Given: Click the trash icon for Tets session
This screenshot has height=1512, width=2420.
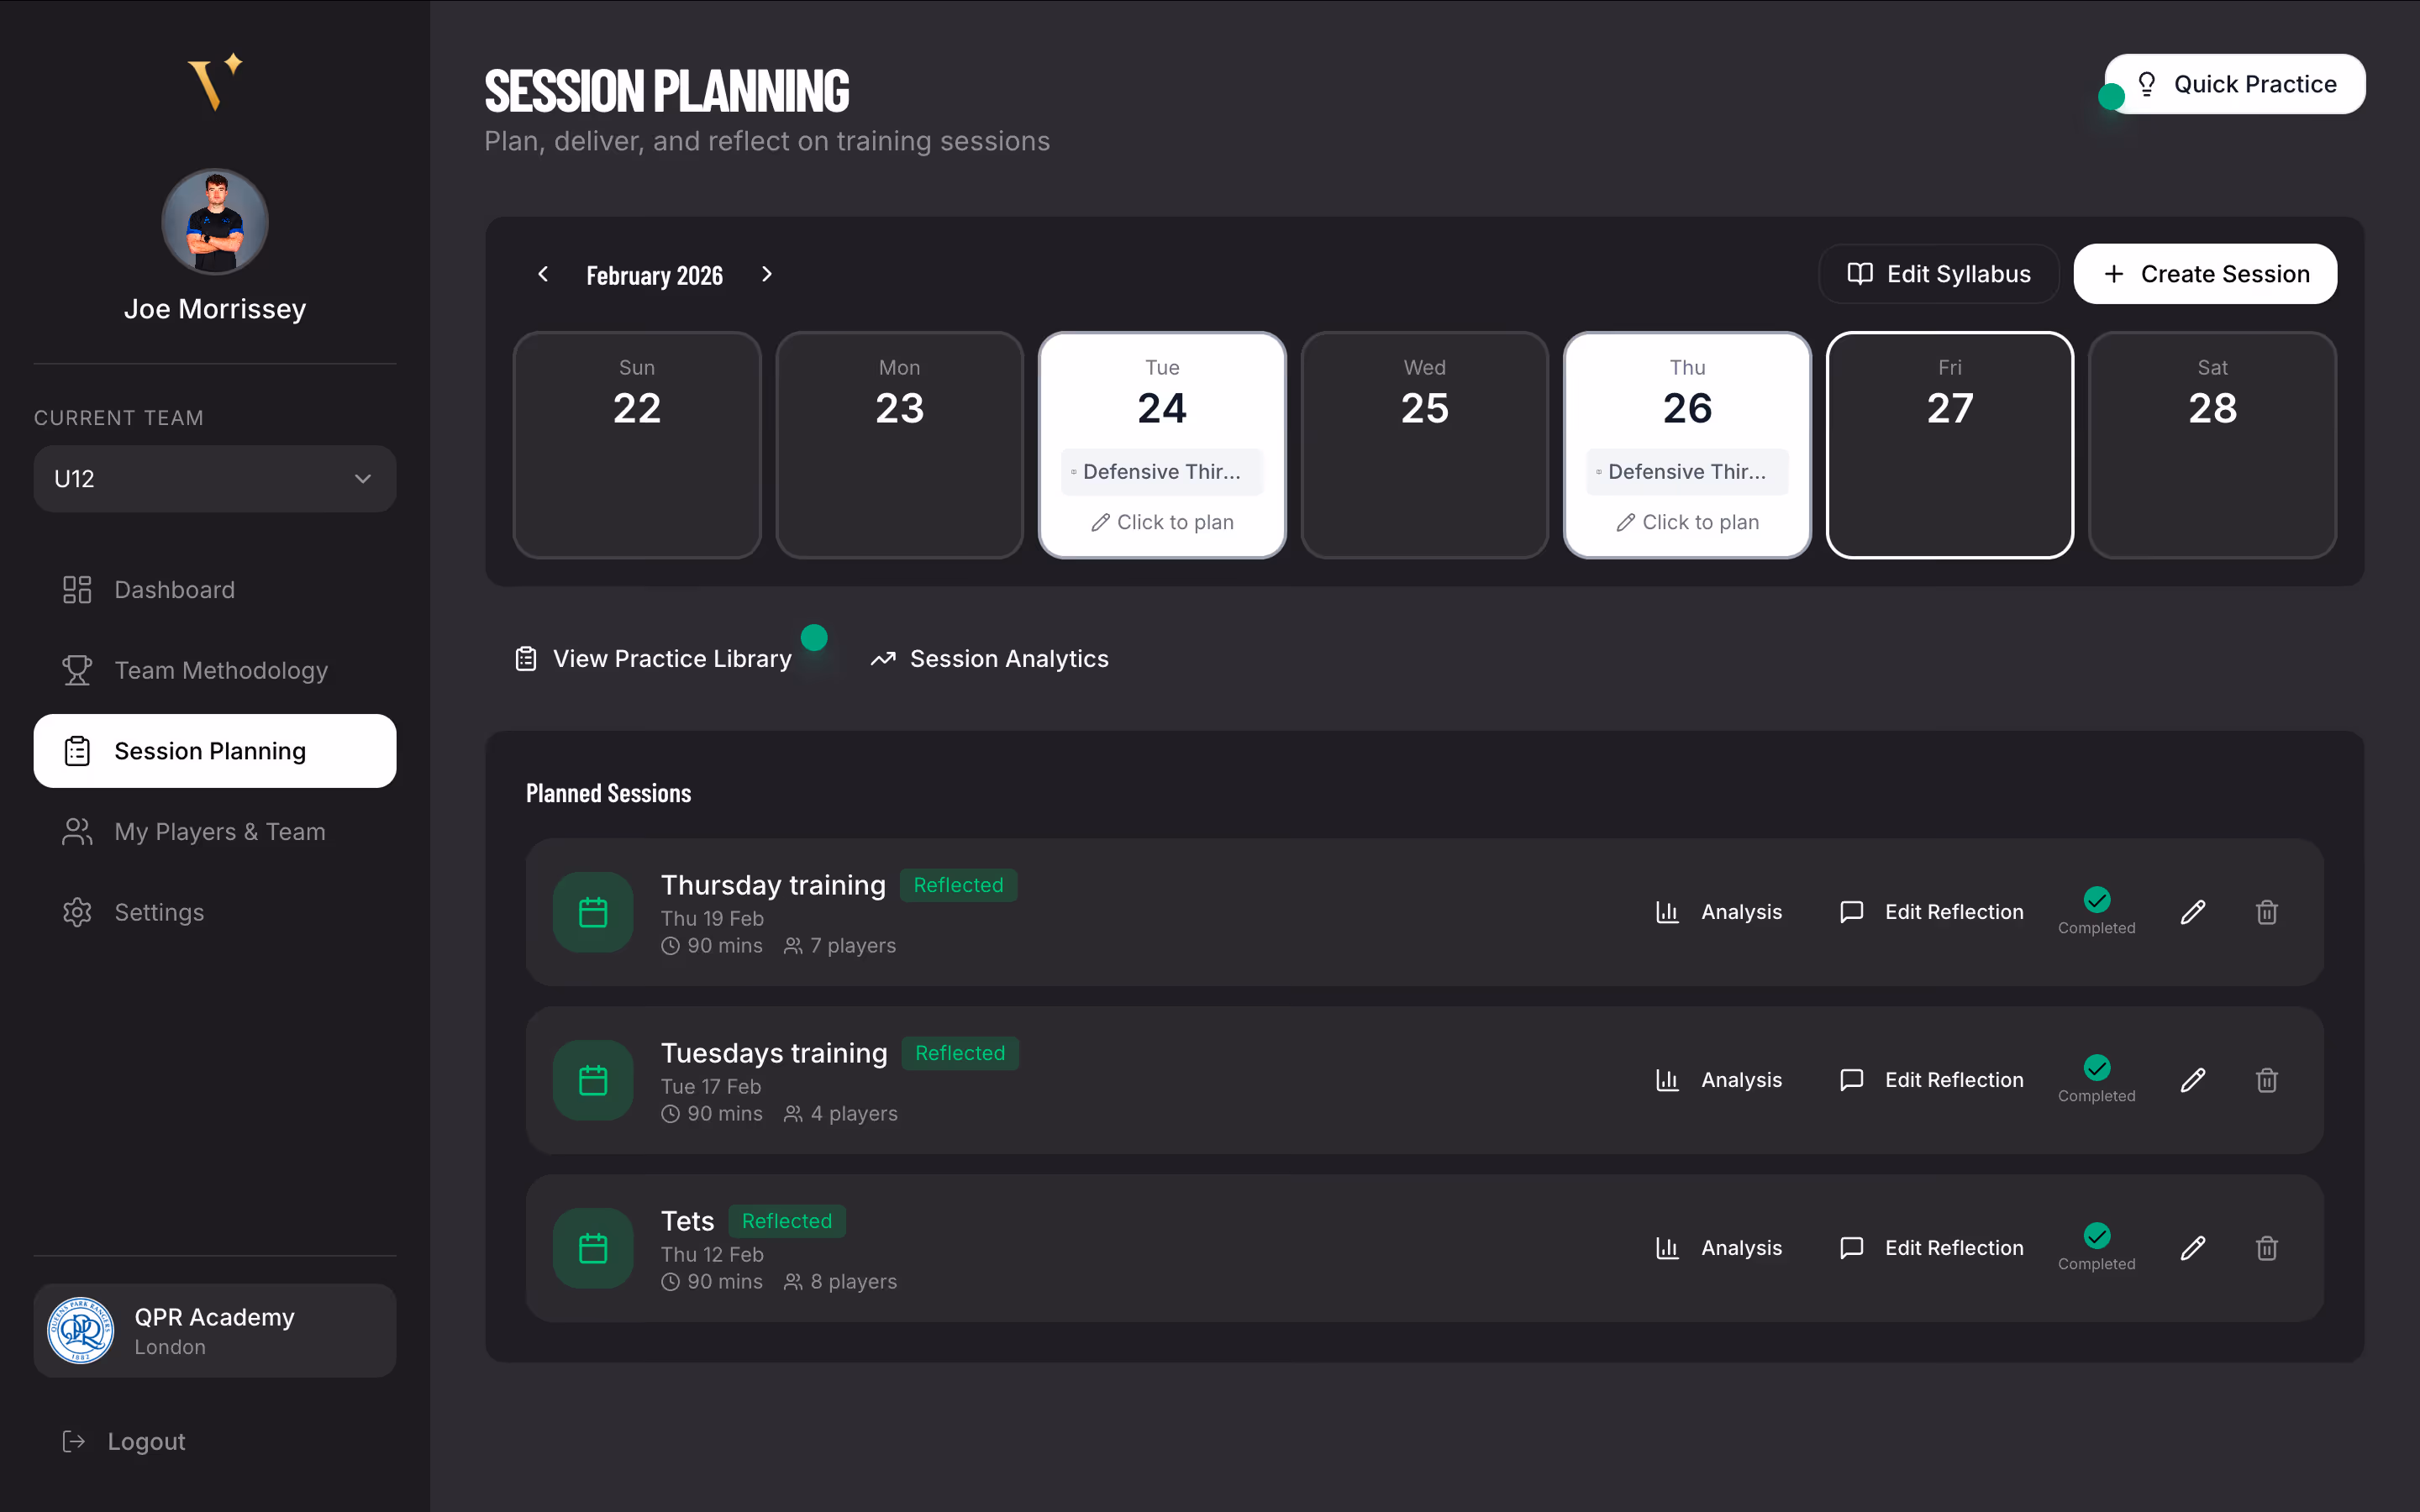Looking at the screenshot, I should 2266,1248.
